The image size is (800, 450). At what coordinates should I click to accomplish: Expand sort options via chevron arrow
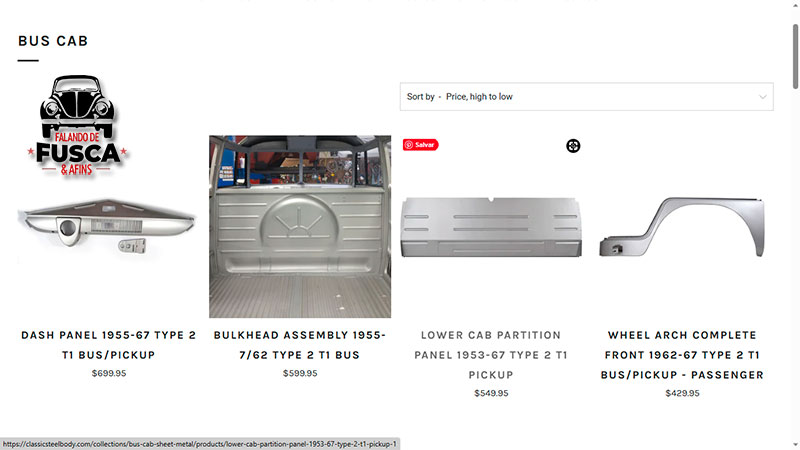pyautogui.click(x=762, y=97)
